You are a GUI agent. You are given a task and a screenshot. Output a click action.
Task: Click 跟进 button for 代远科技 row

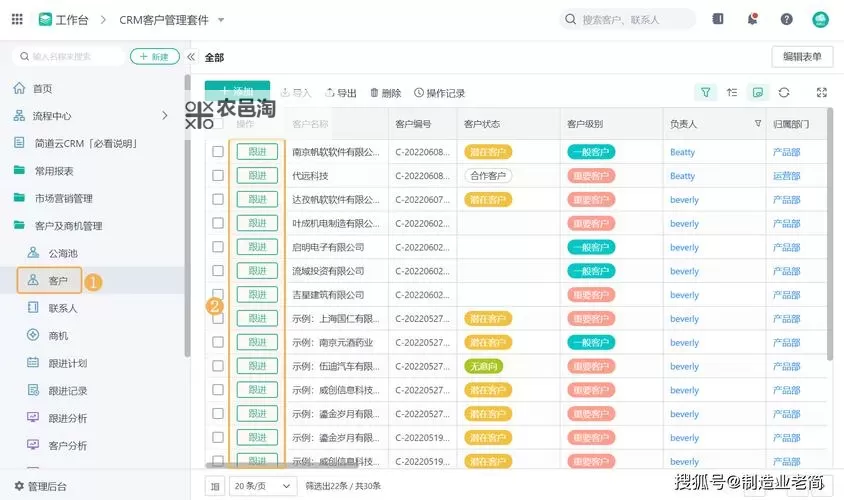click(x=257, y=175)
